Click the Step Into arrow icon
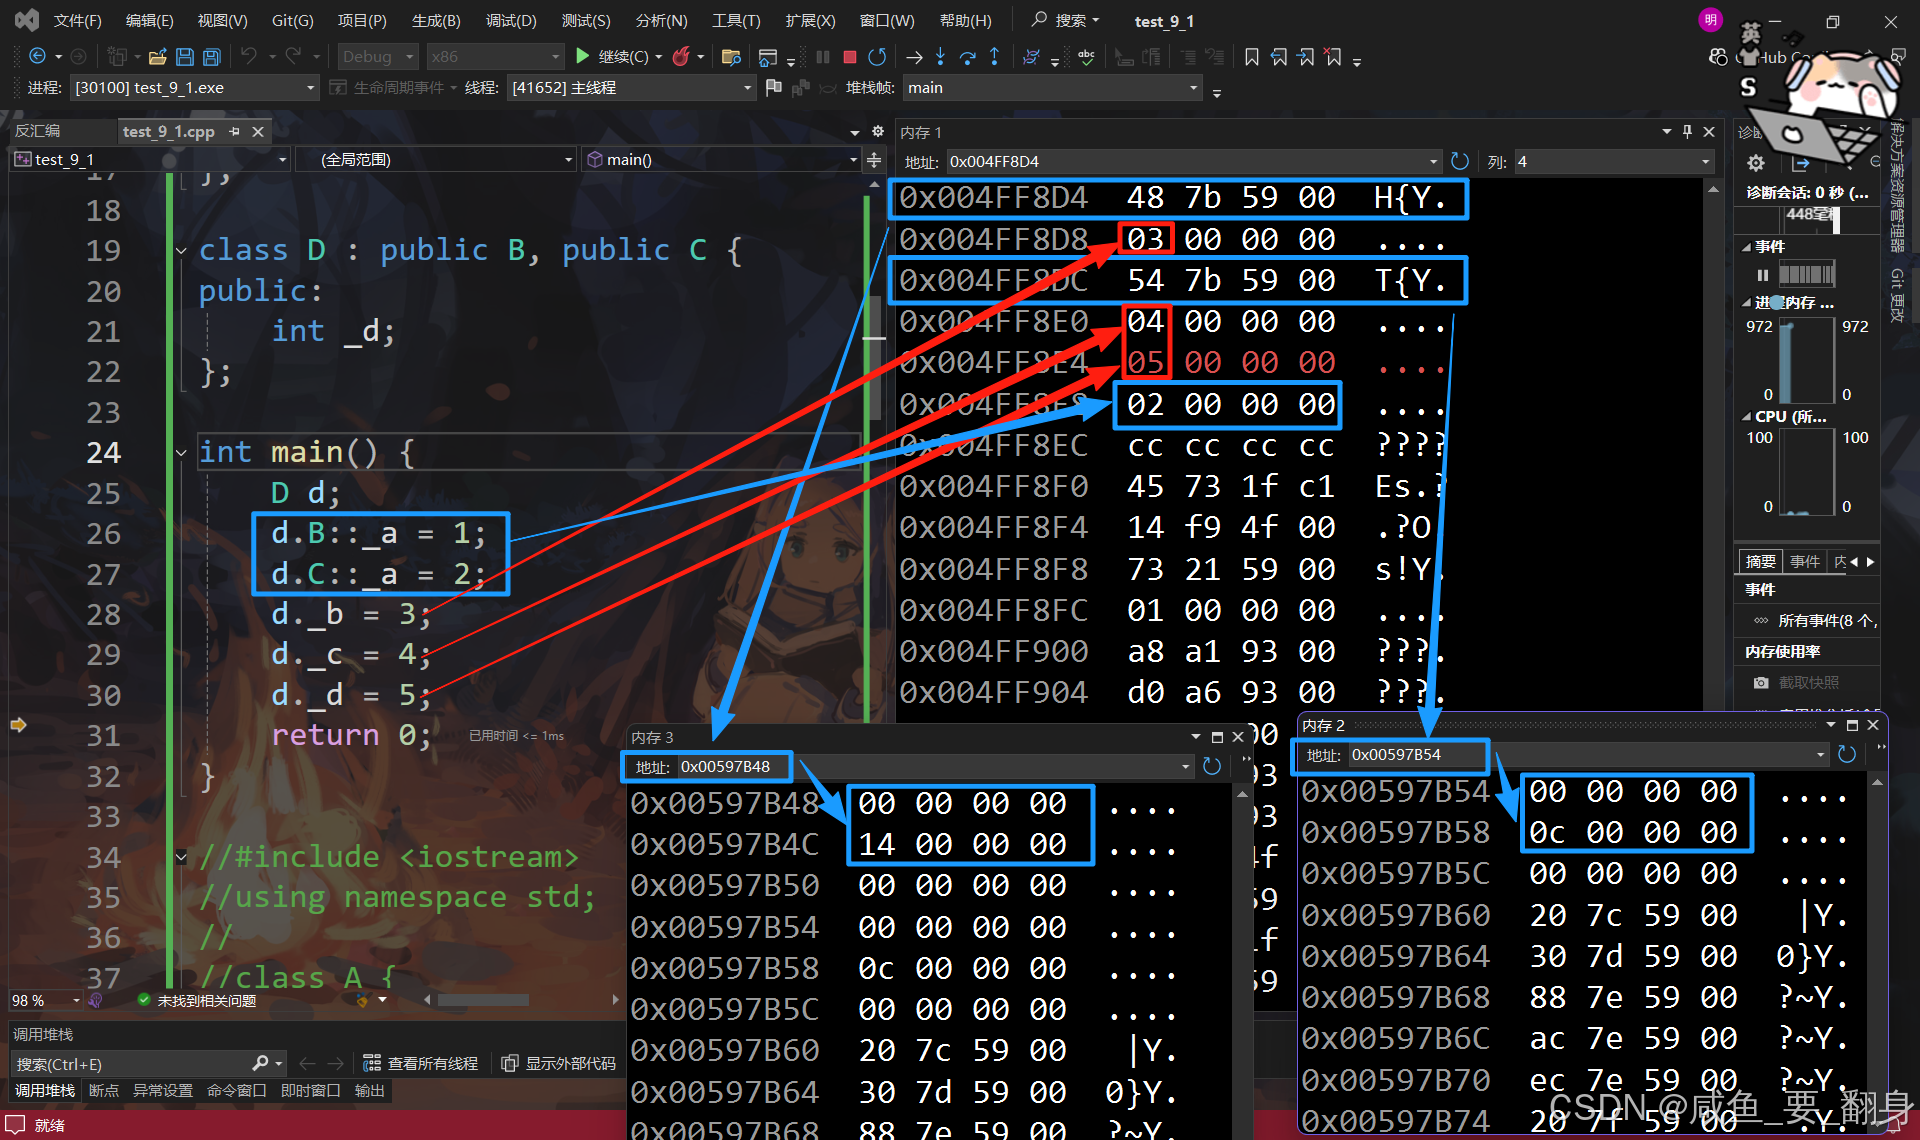 click(940, 57)
